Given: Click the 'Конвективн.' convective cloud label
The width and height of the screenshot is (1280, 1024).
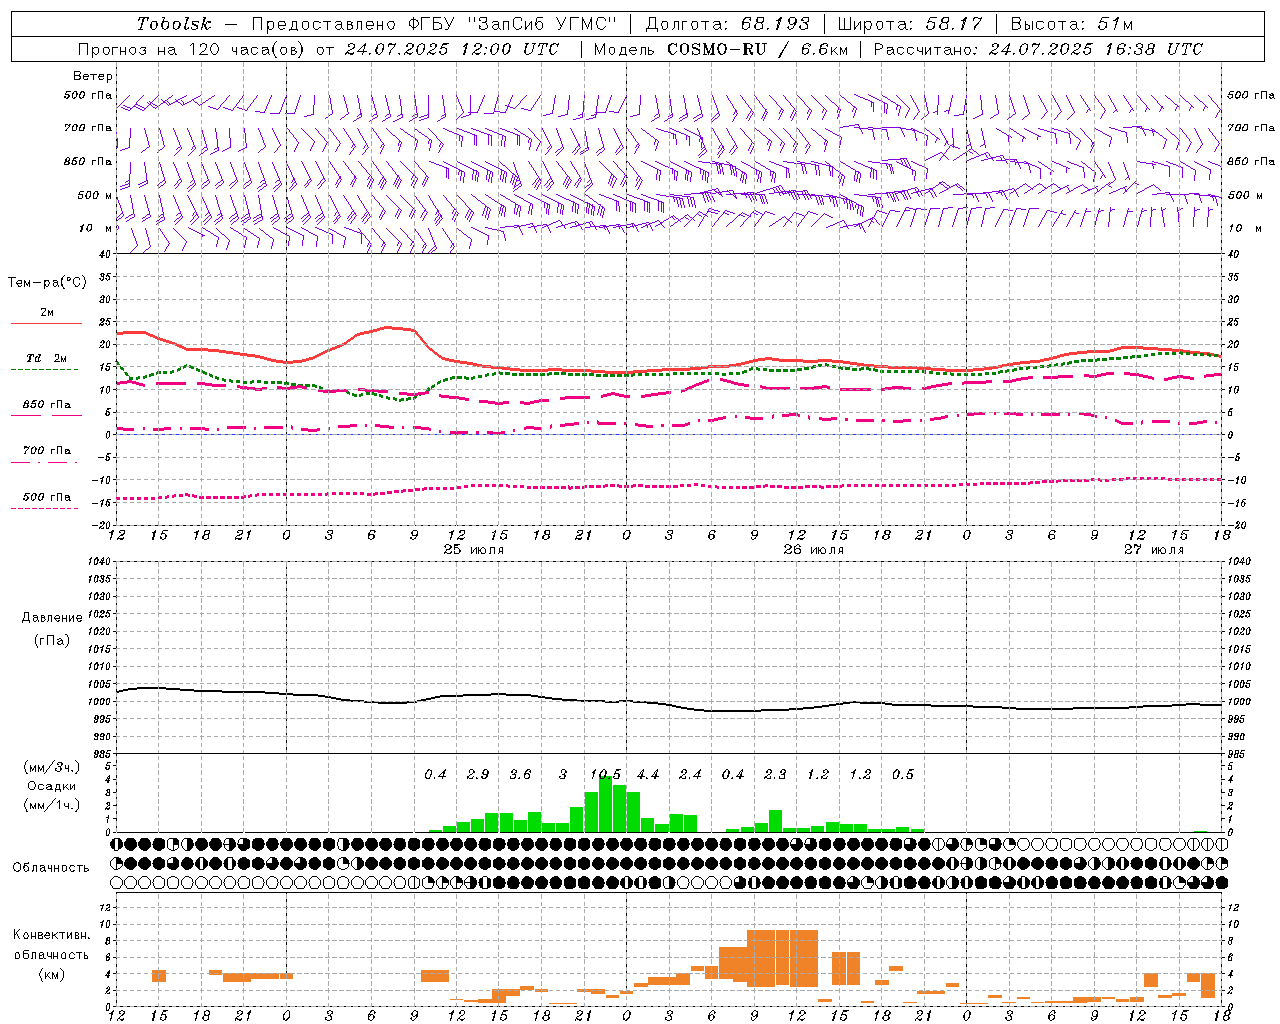Looking at the screenshot, I should [x=52, y=935].
